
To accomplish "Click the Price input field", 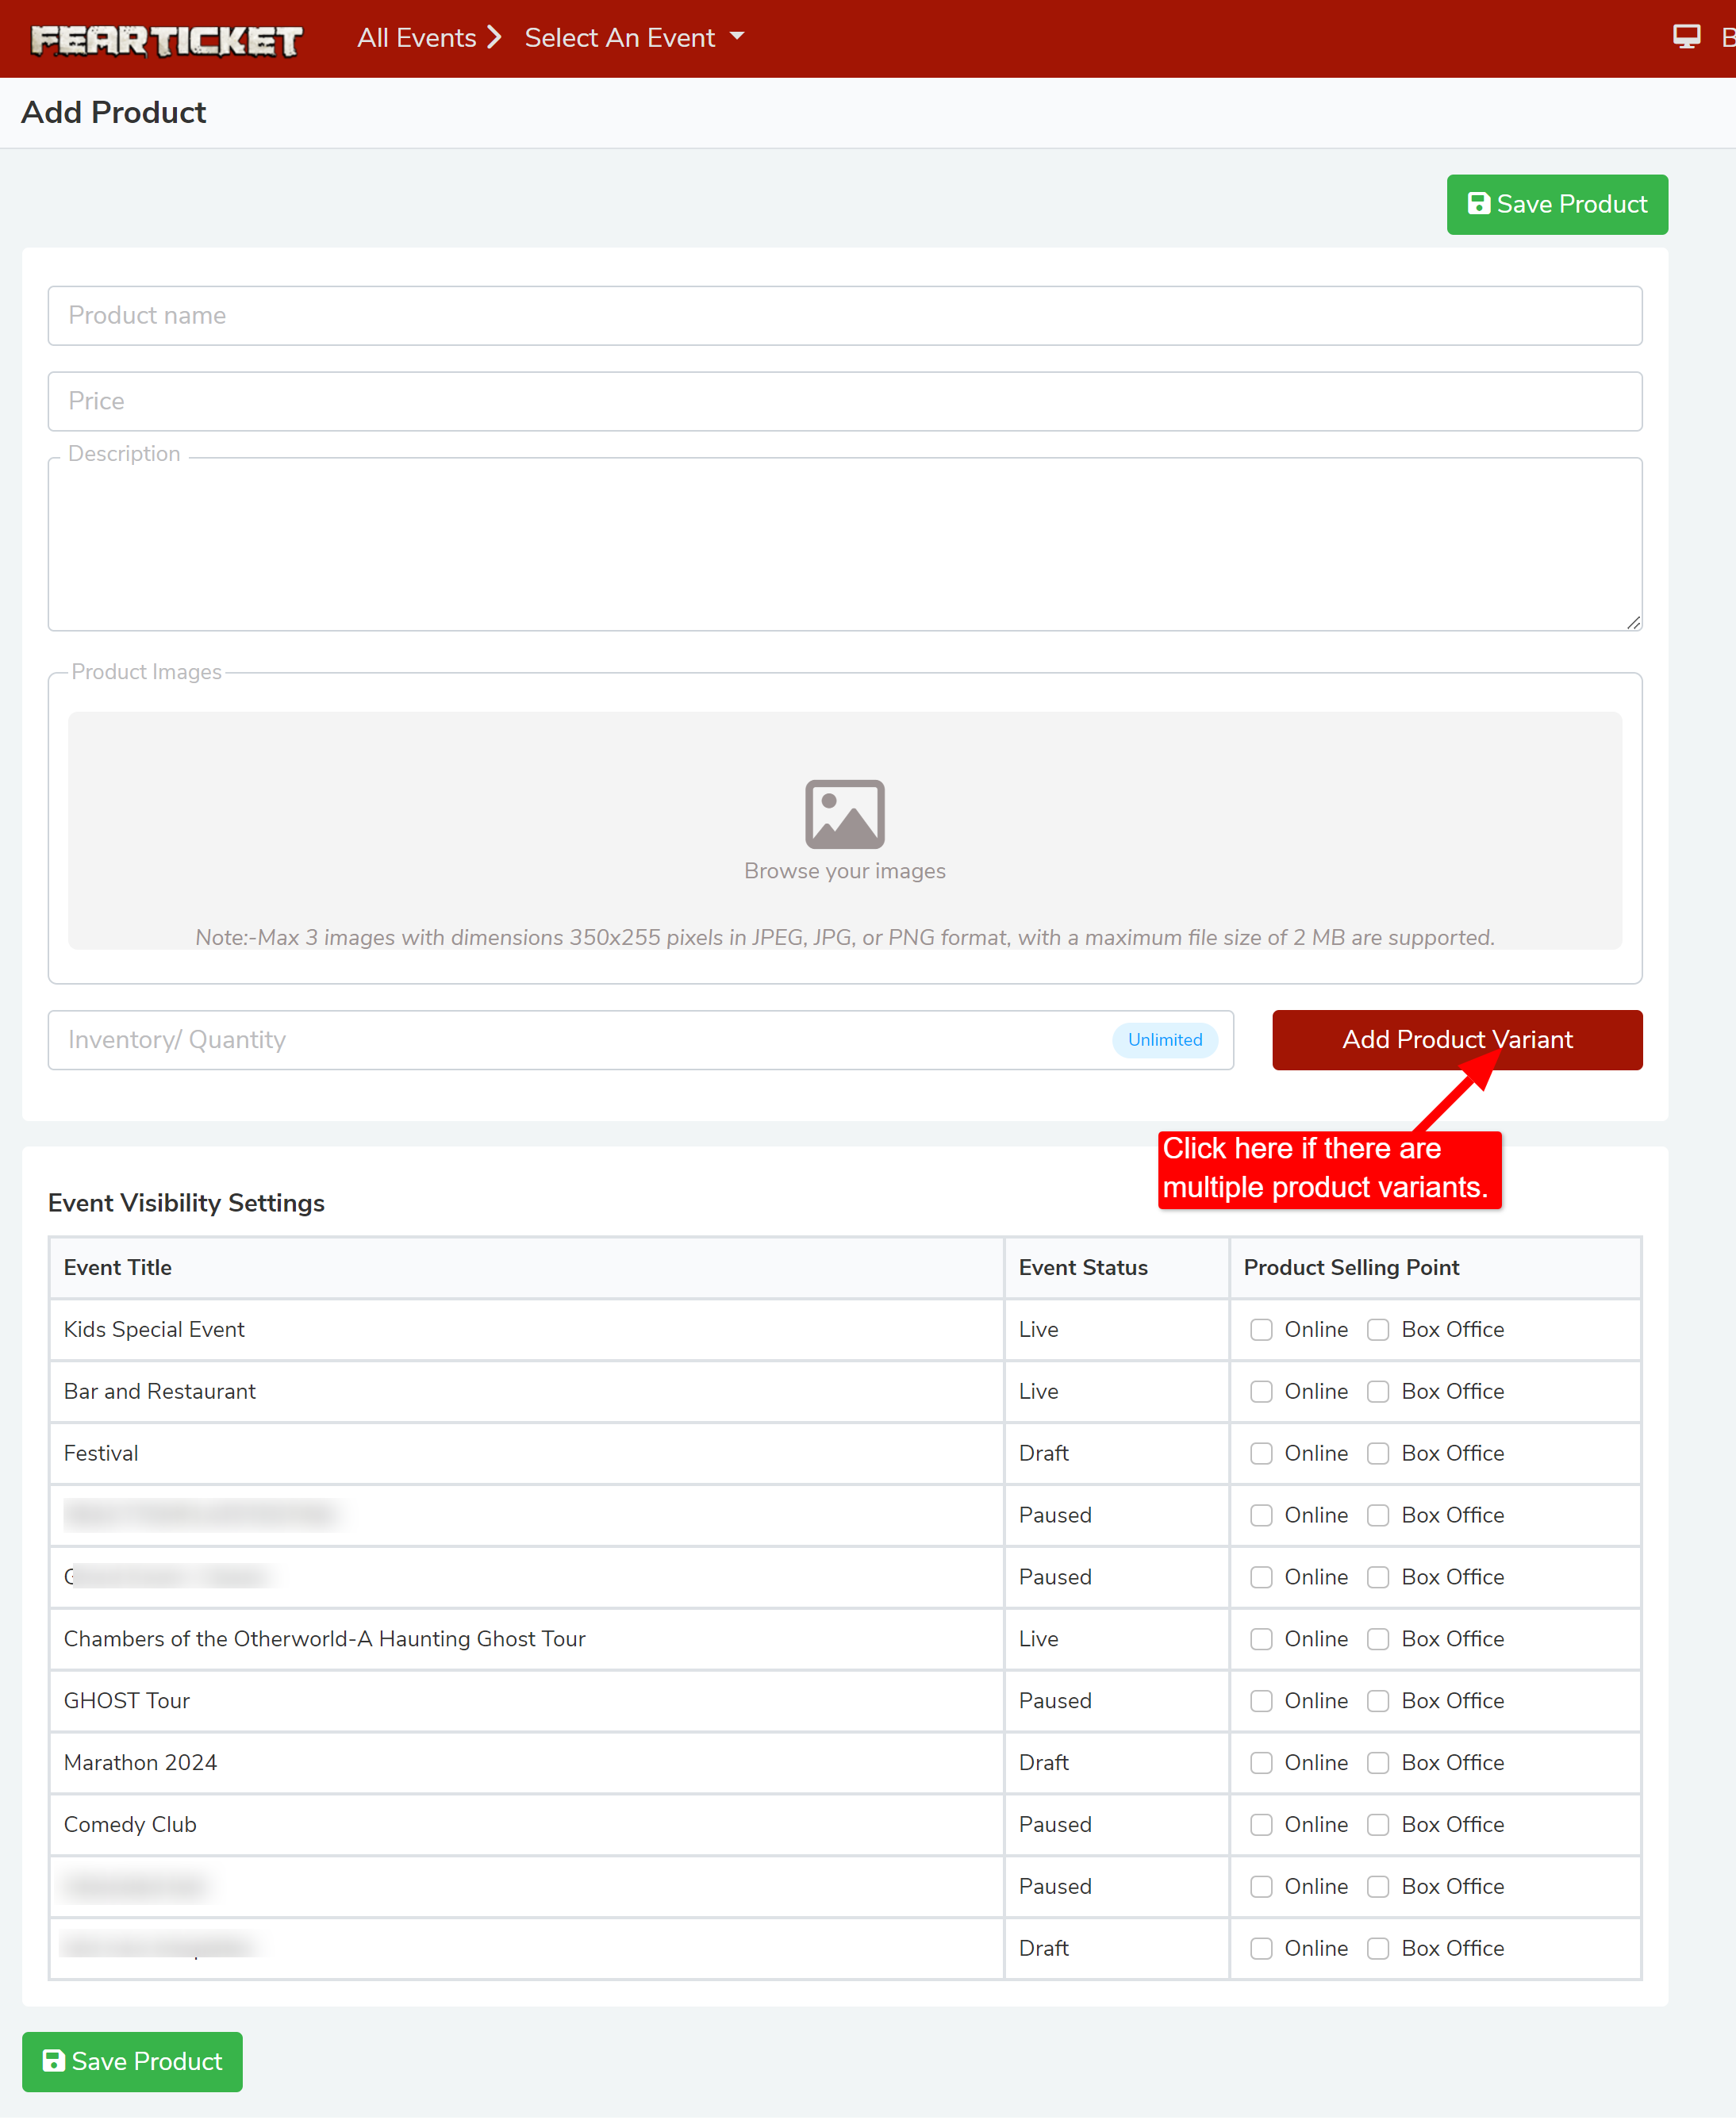I will (844, 401).
